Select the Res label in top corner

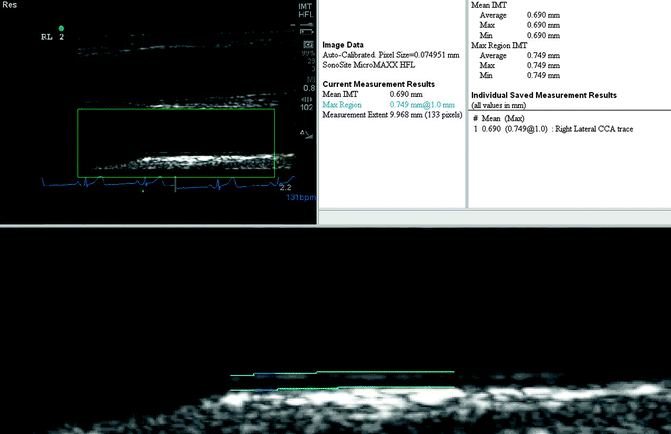point(10,5)
